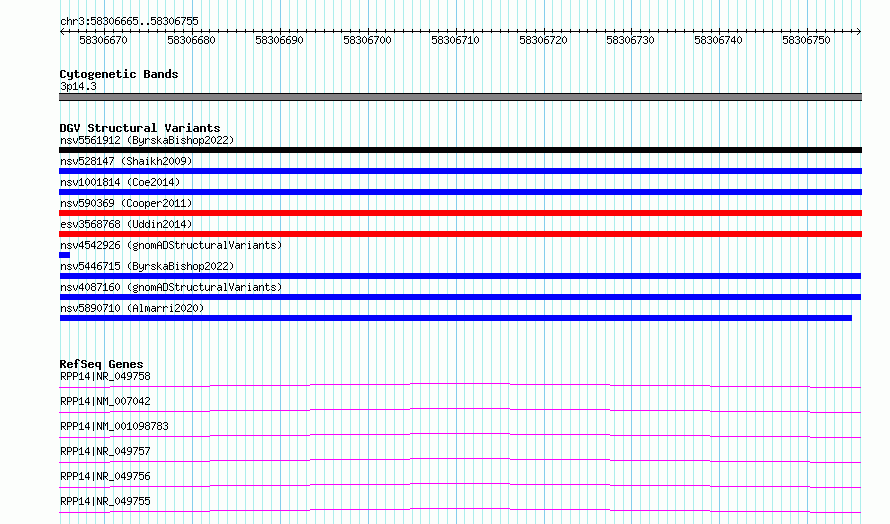Click ruler position 58306690
Screen dimensions: 890x524
pos(279,40)
